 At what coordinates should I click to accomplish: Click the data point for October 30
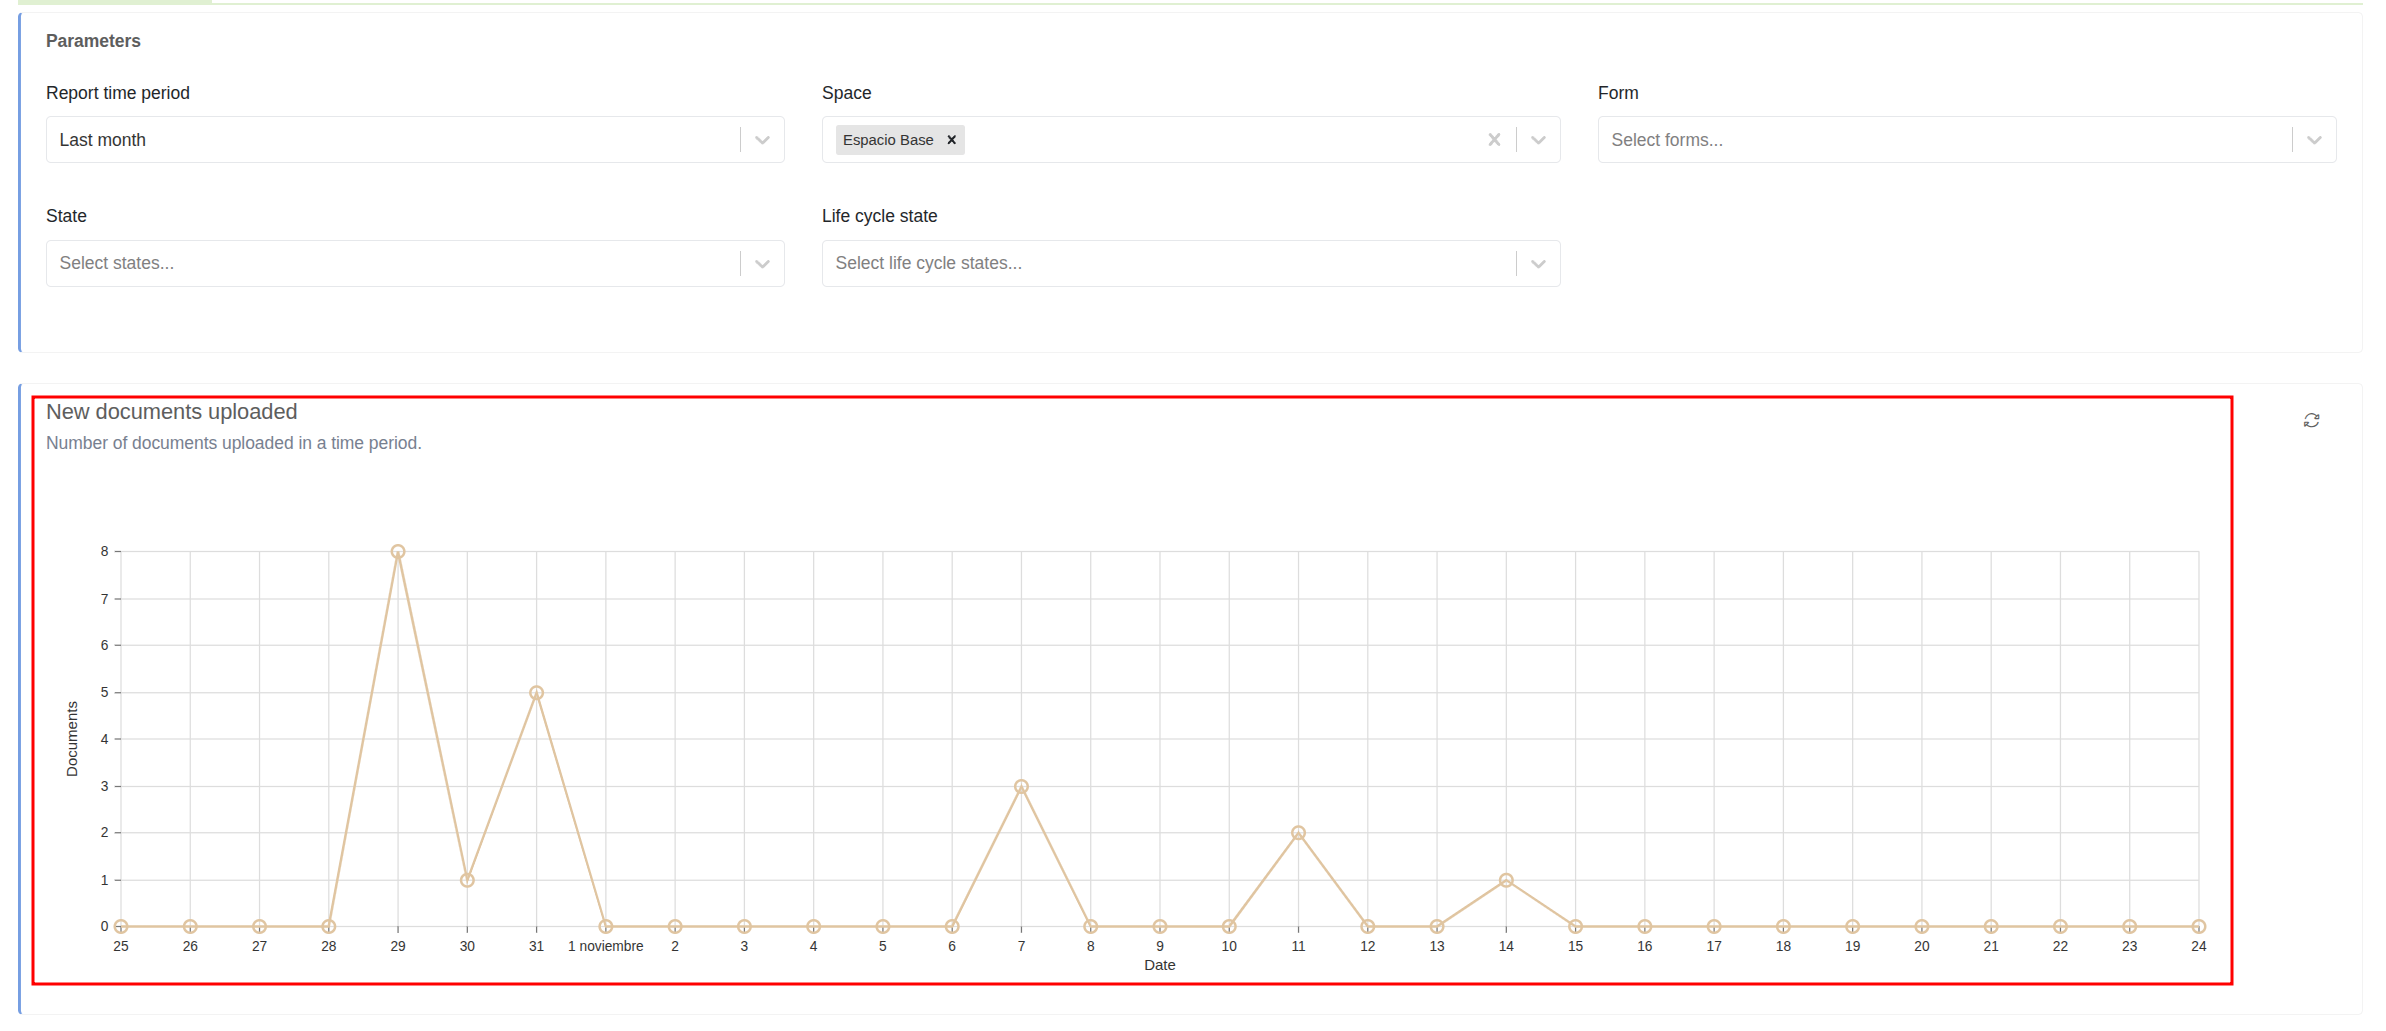(467, 880)
